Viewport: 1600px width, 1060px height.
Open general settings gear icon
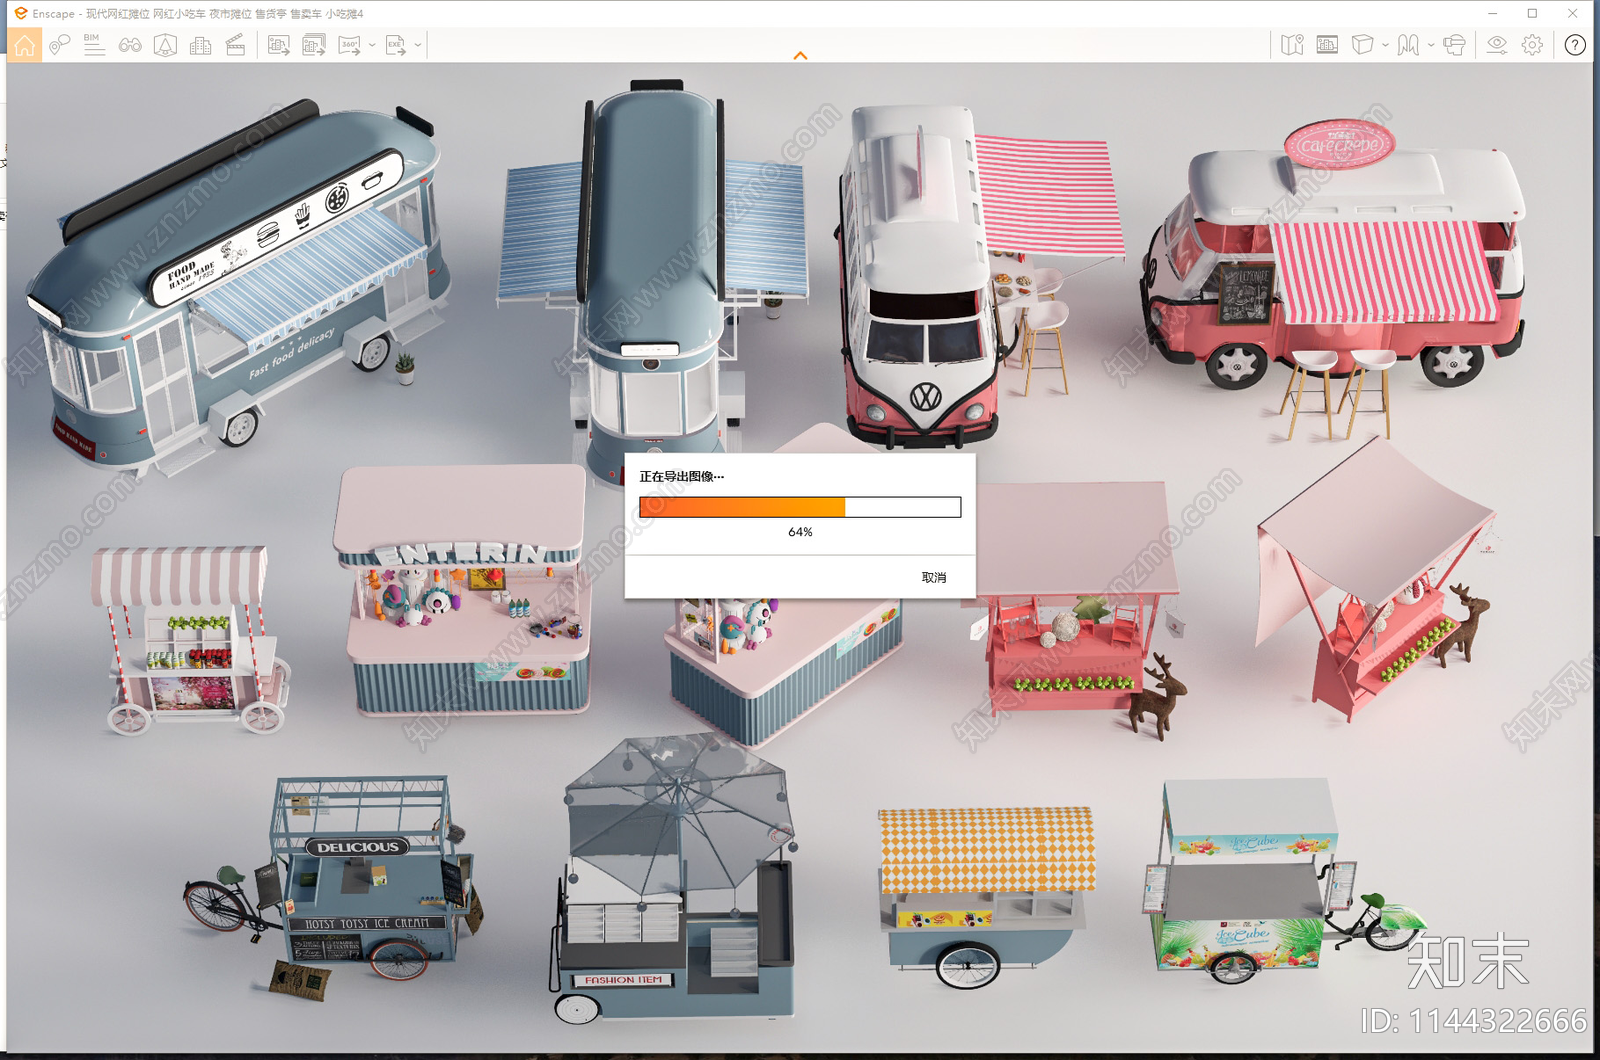(1532, 45)
